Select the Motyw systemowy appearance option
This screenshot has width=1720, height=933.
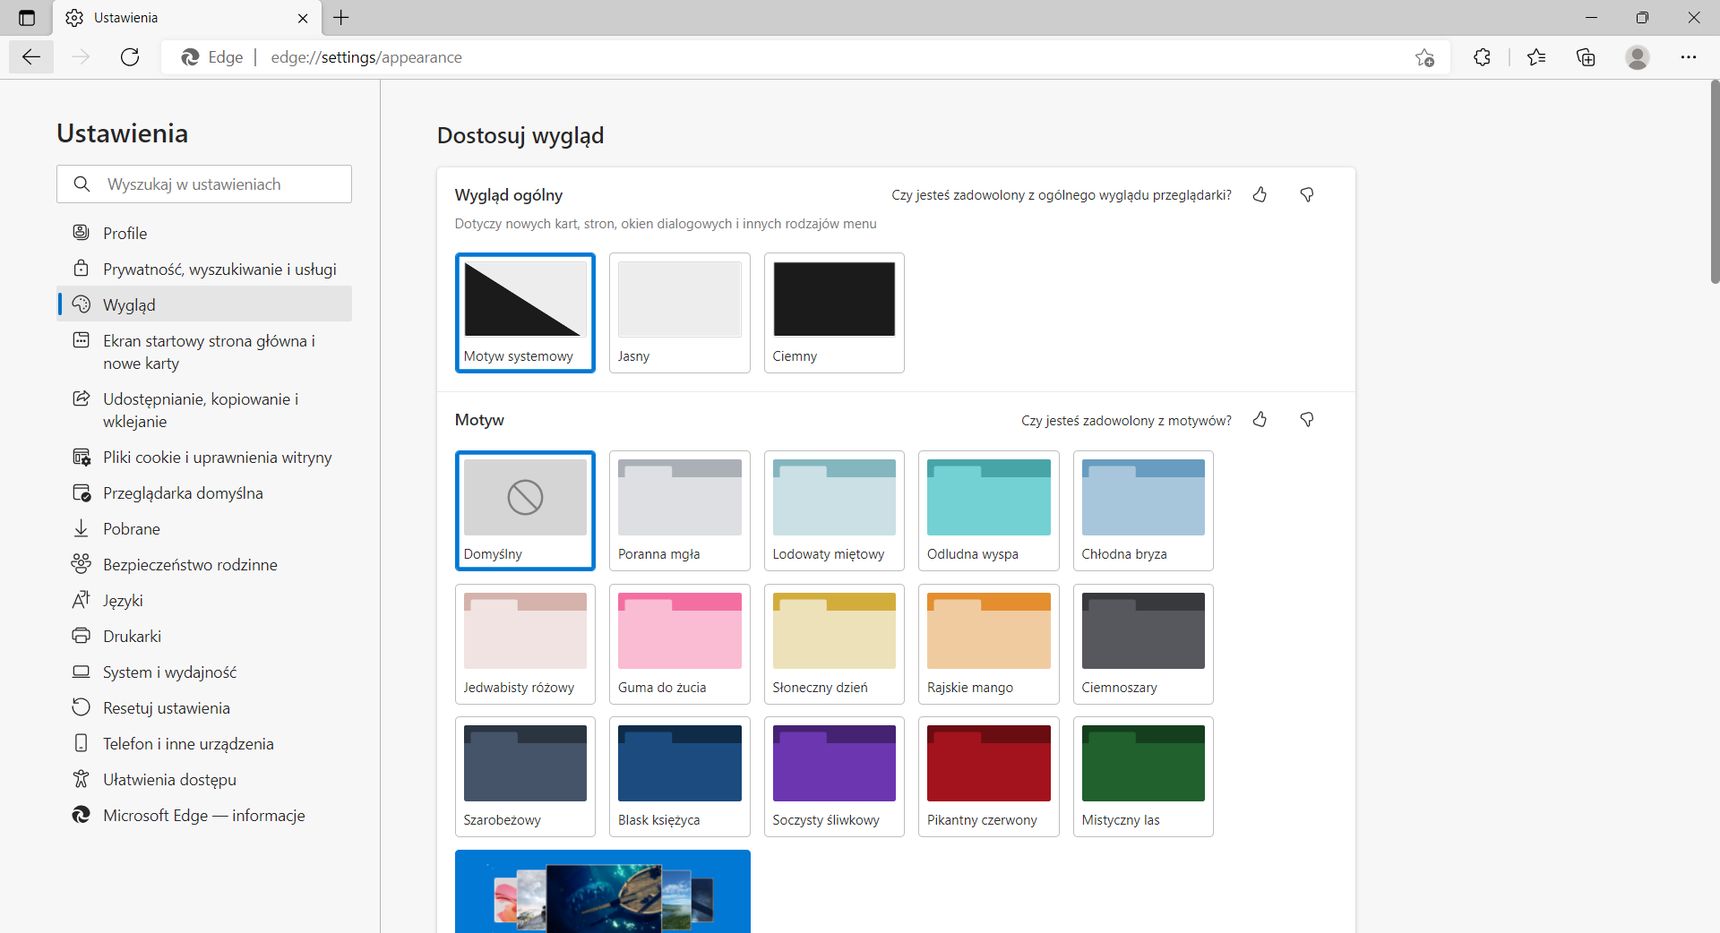point(525,312)
